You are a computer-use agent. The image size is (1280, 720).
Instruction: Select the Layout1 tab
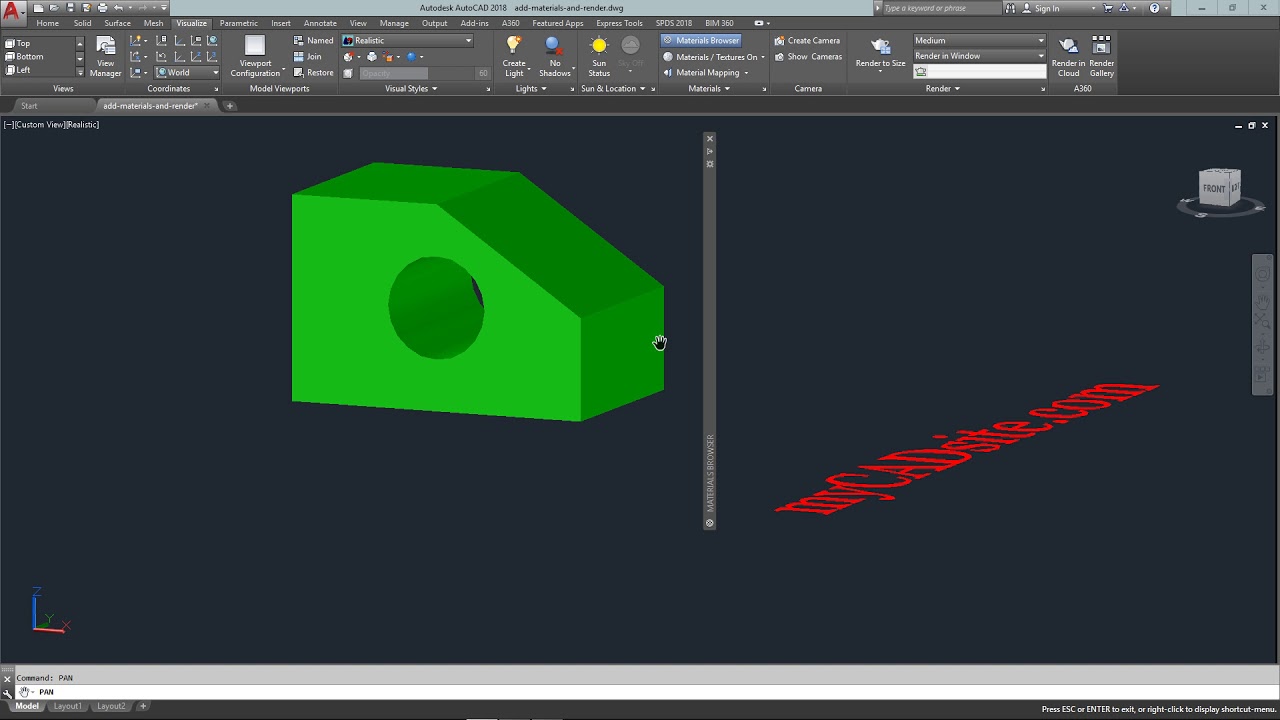coord(67,706)
